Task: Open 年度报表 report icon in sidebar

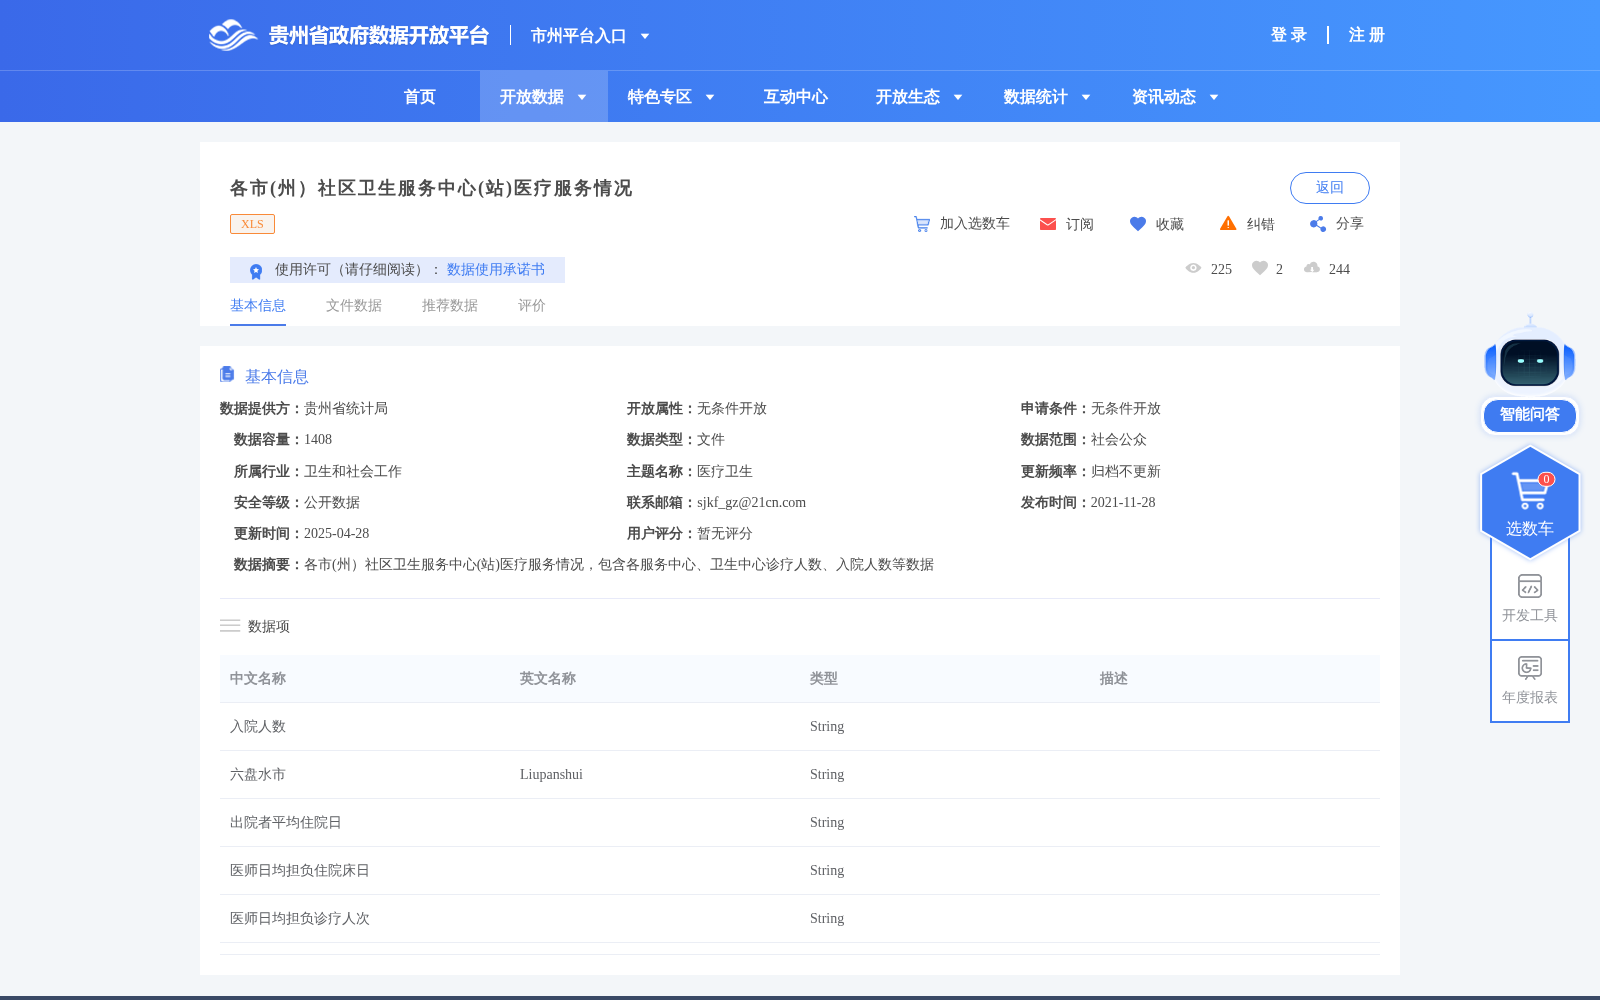Action: tap(1530, 667)
